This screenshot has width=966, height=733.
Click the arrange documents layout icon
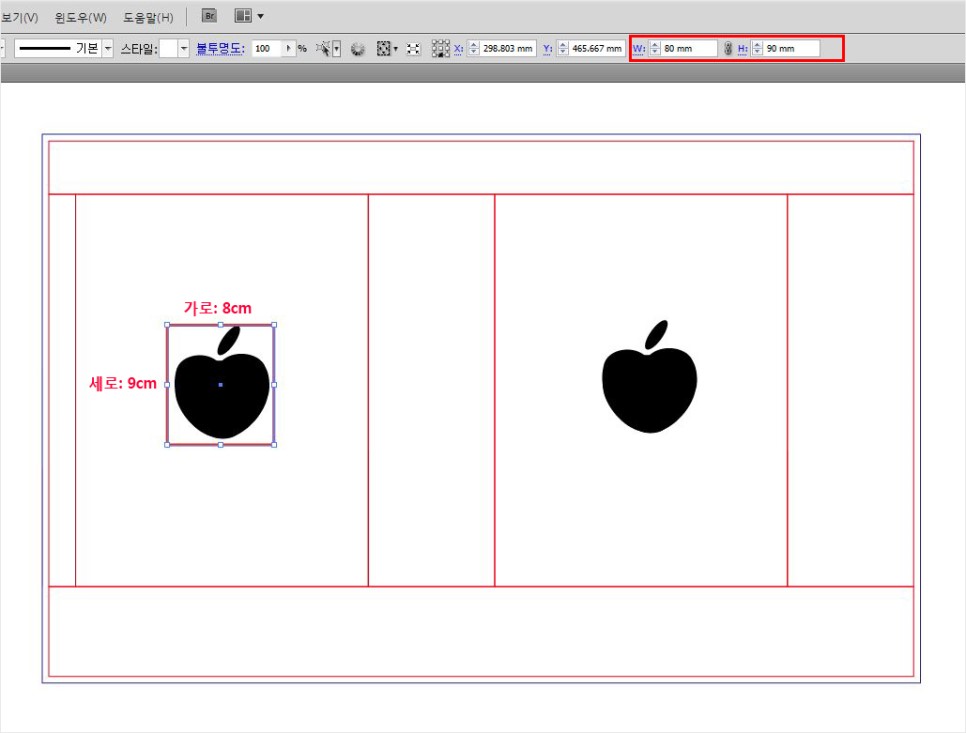(x=243, y=16)
